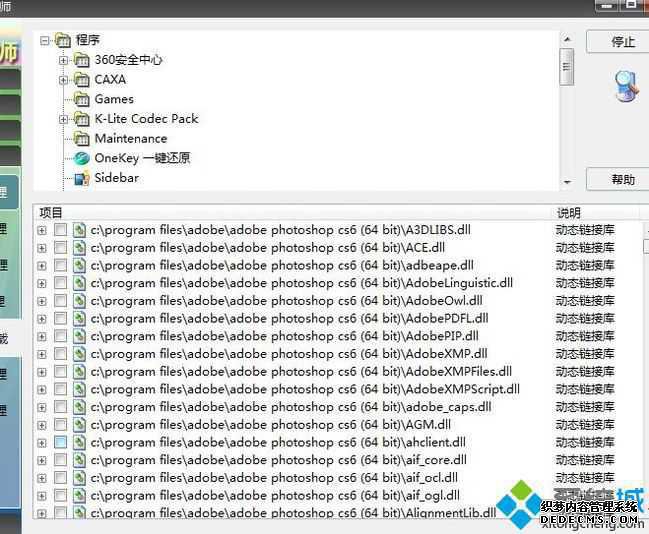Click the file icon of ahclient.dll
The image size is (649, 534).
(x=79, y=442)
